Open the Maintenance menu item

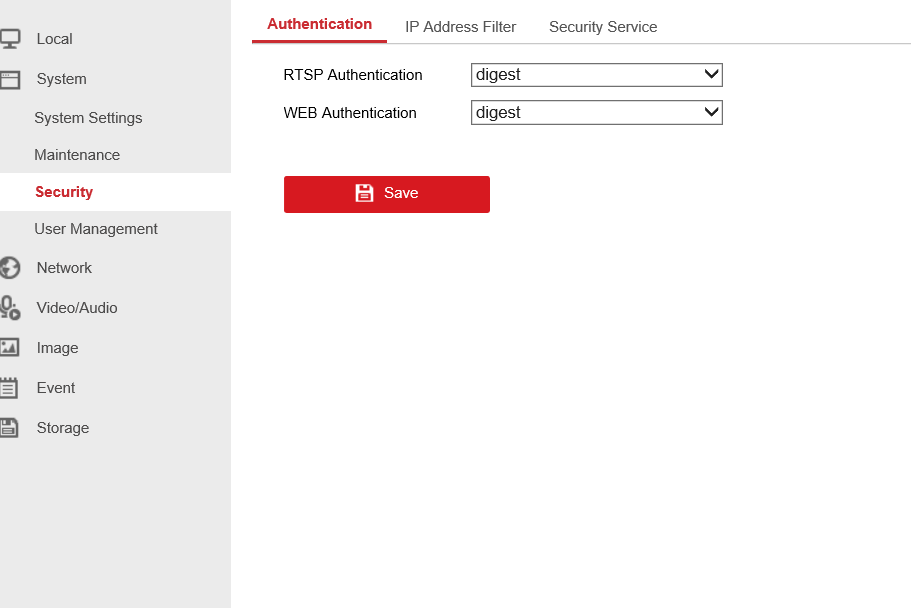point(77,155)
